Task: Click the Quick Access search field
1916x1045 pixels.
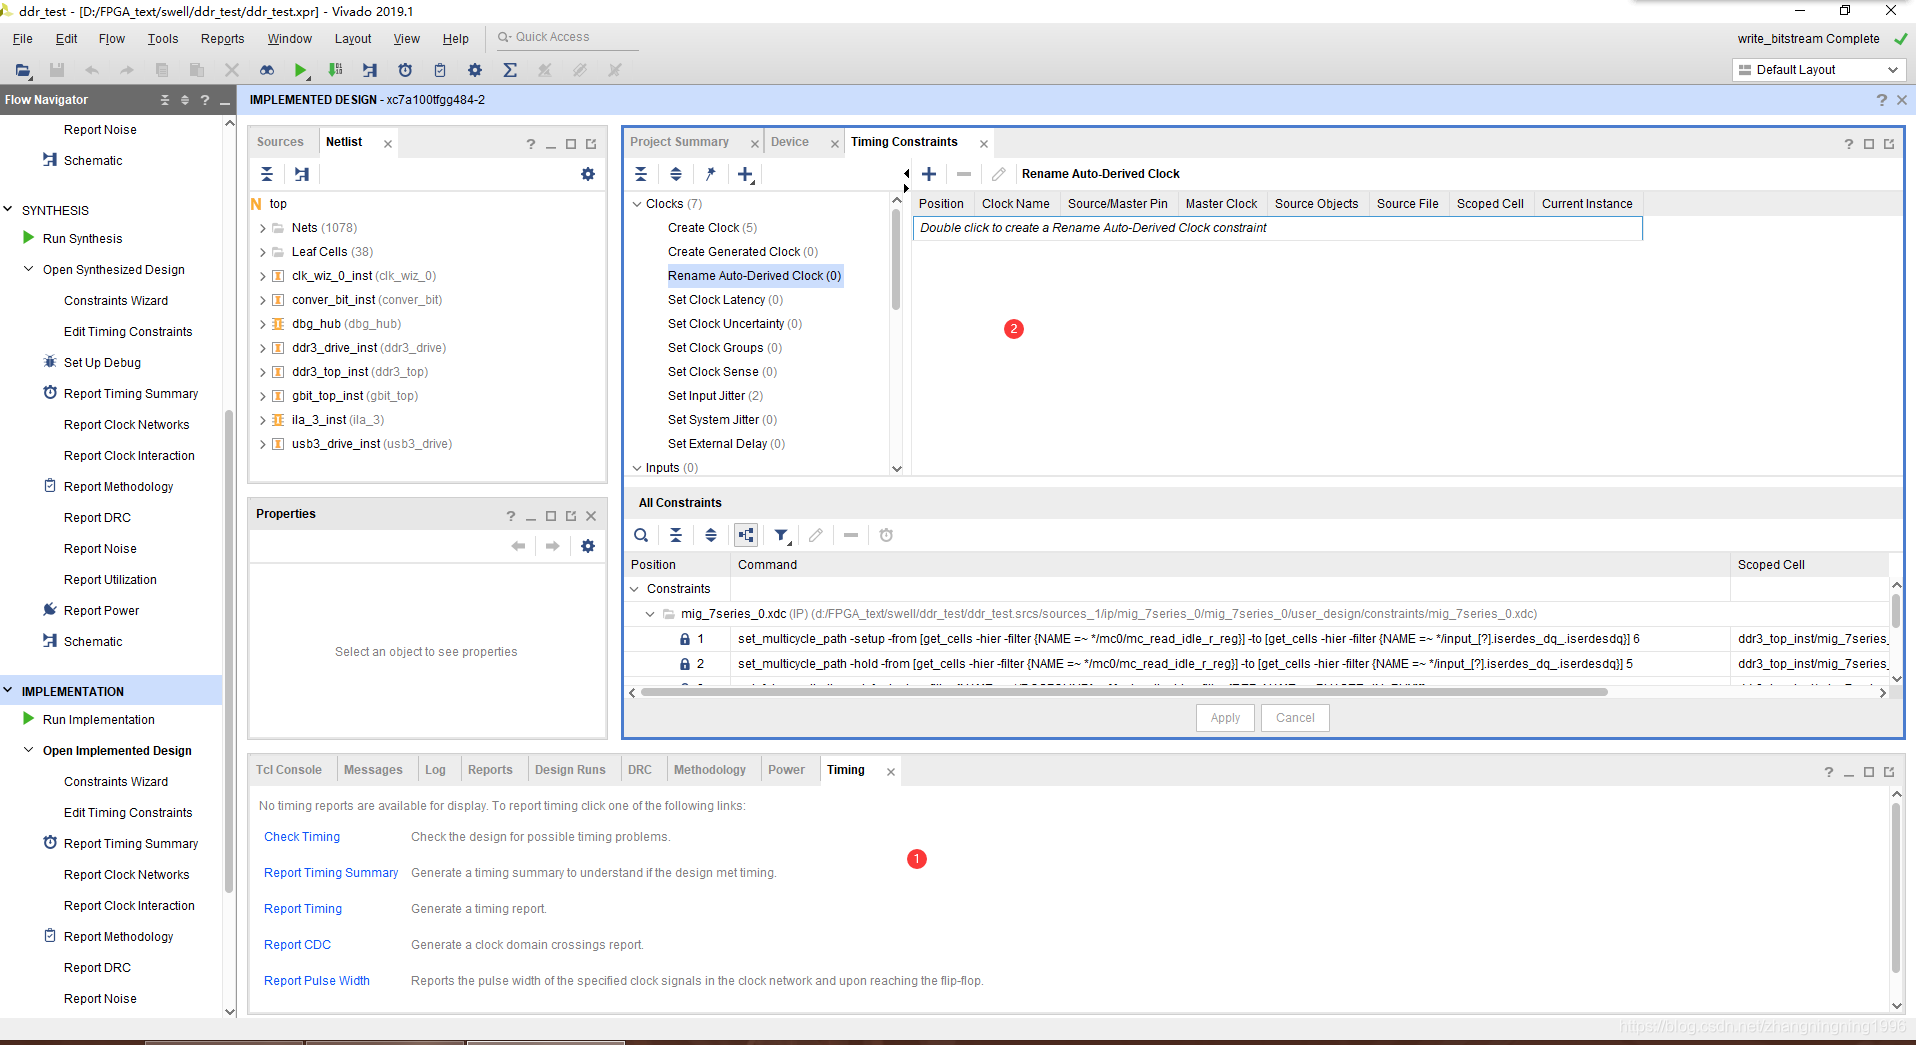Action: [x=565, y=38]
